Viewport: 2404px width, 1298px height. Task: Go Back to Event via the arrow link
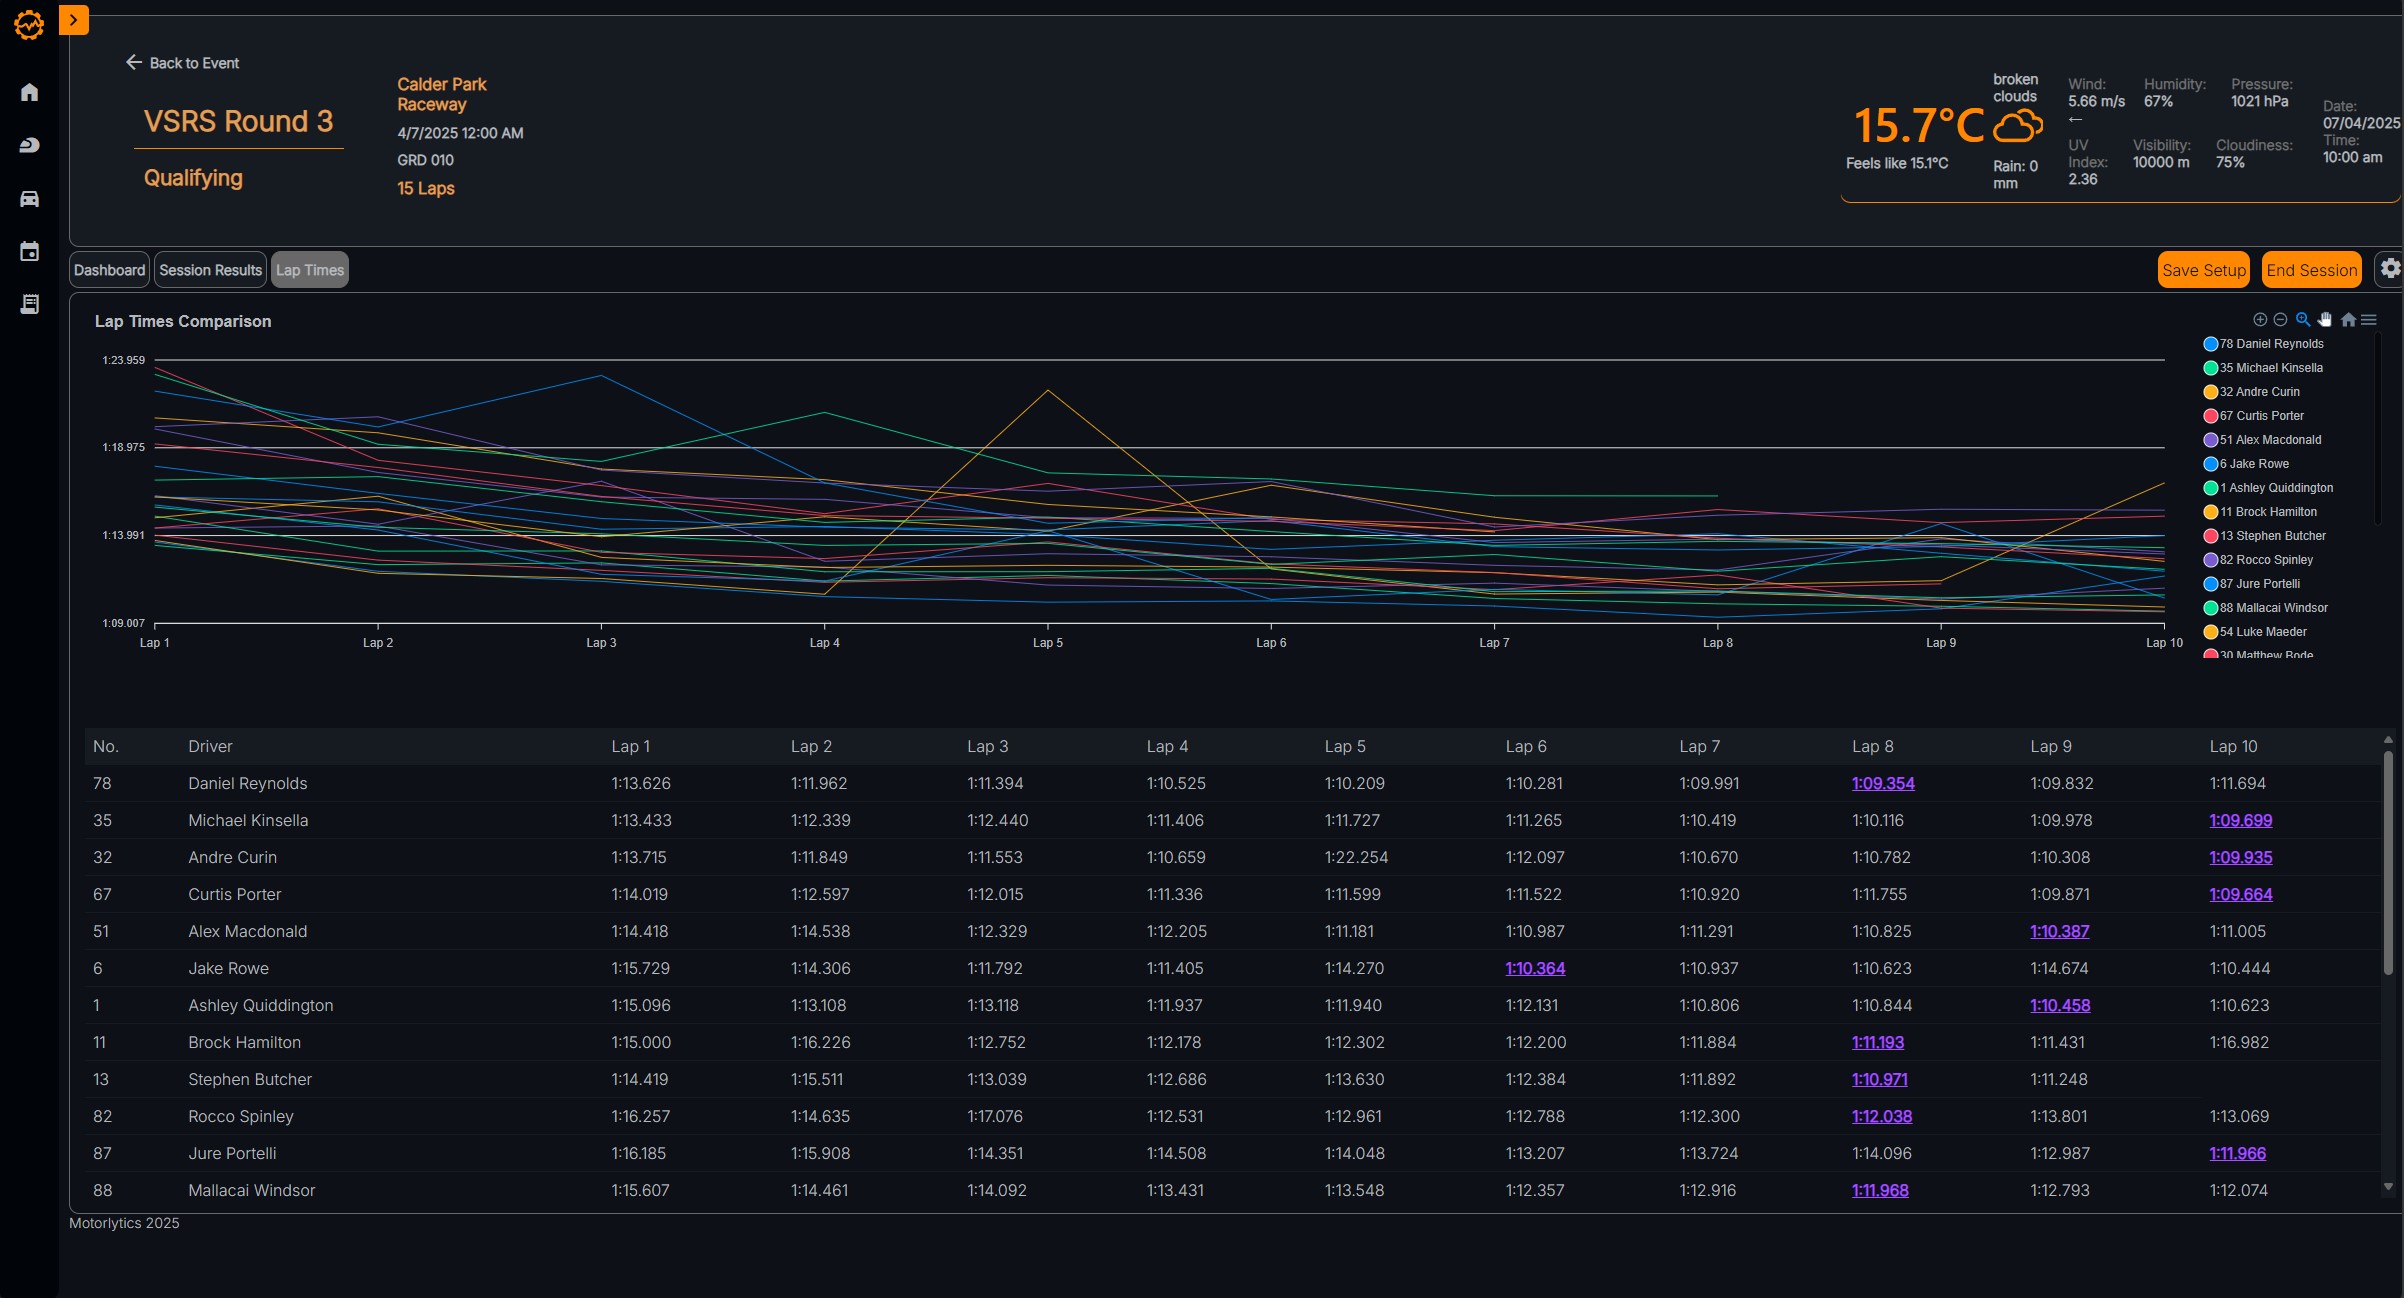tap(183, 62)
